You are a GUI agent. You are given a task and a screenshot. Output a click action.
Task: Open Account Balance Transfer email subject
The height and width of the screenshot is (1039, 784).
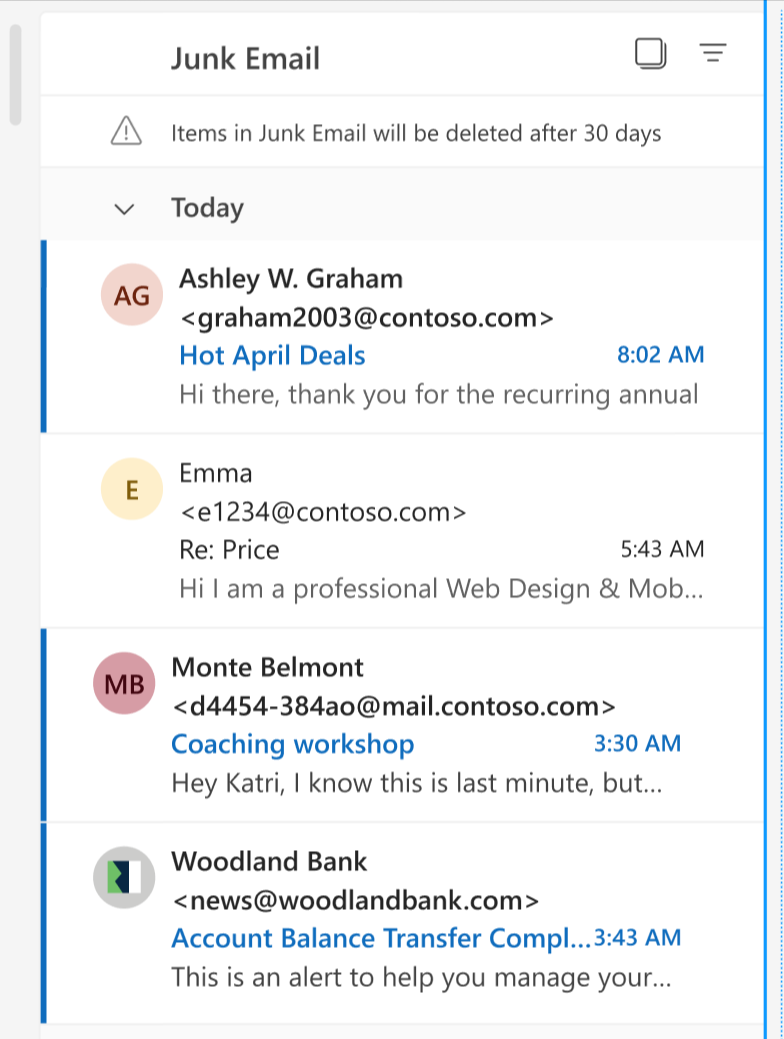[x=381, y=938]
